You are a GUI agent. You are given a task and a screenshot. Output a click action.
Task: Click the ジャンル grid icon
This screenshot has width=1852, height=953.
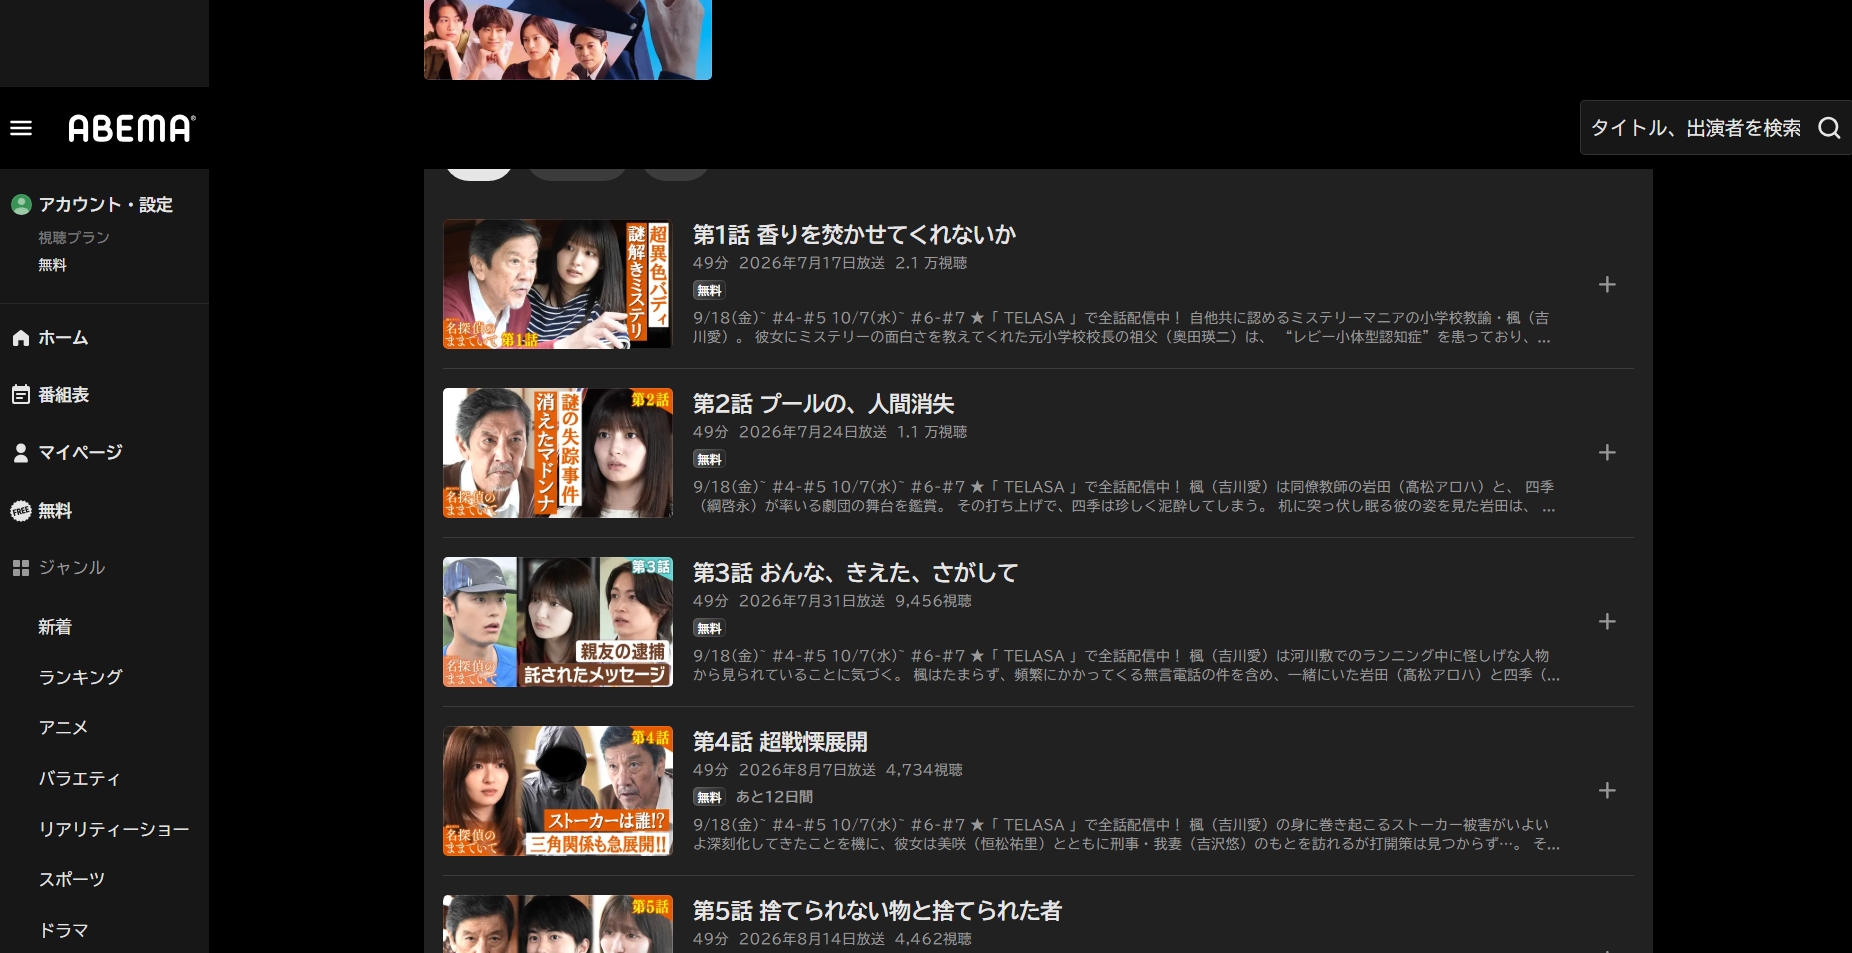21,568
